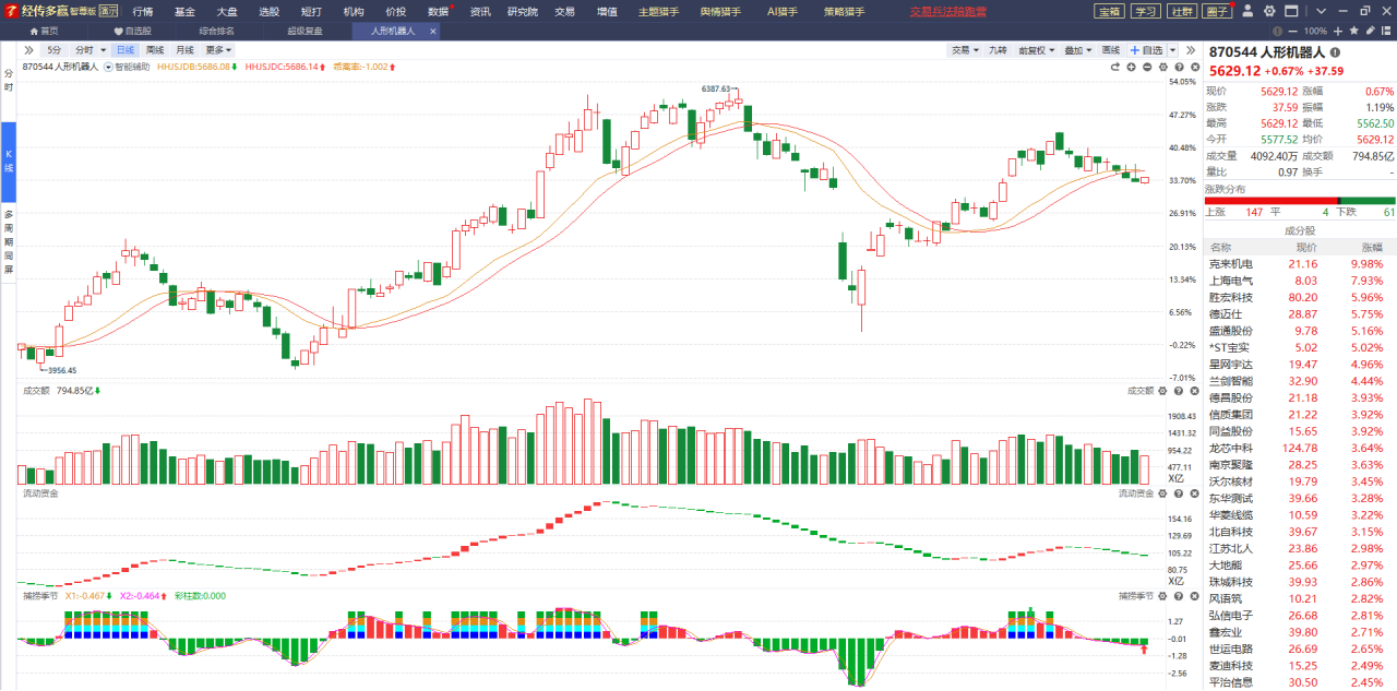
Task: Open the 选股 menu
Action: coord(269,12)
